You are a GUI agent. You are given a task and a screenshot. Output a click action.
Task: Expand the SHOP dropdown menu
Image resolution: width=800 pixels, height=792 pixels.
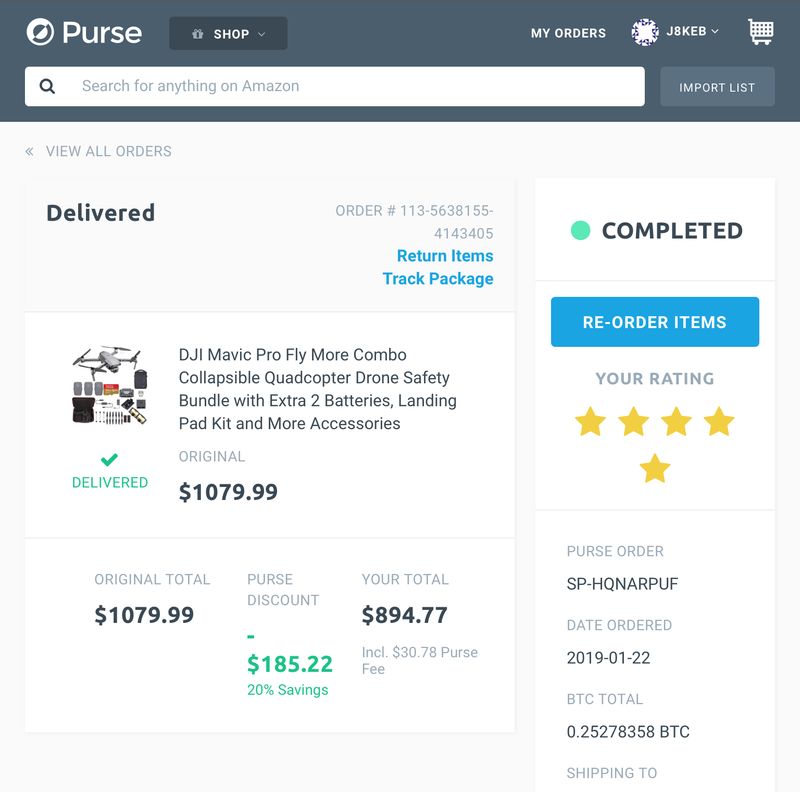[x=228, y=34]
